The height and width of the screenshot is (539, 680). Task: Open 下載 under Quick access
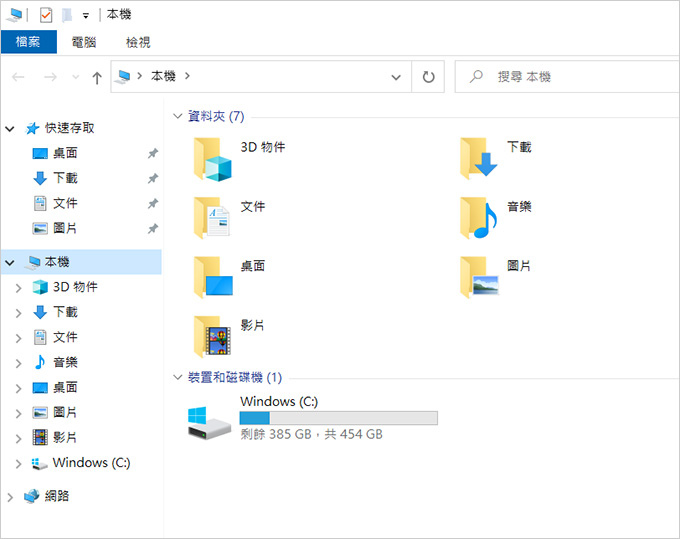(65, 178)
